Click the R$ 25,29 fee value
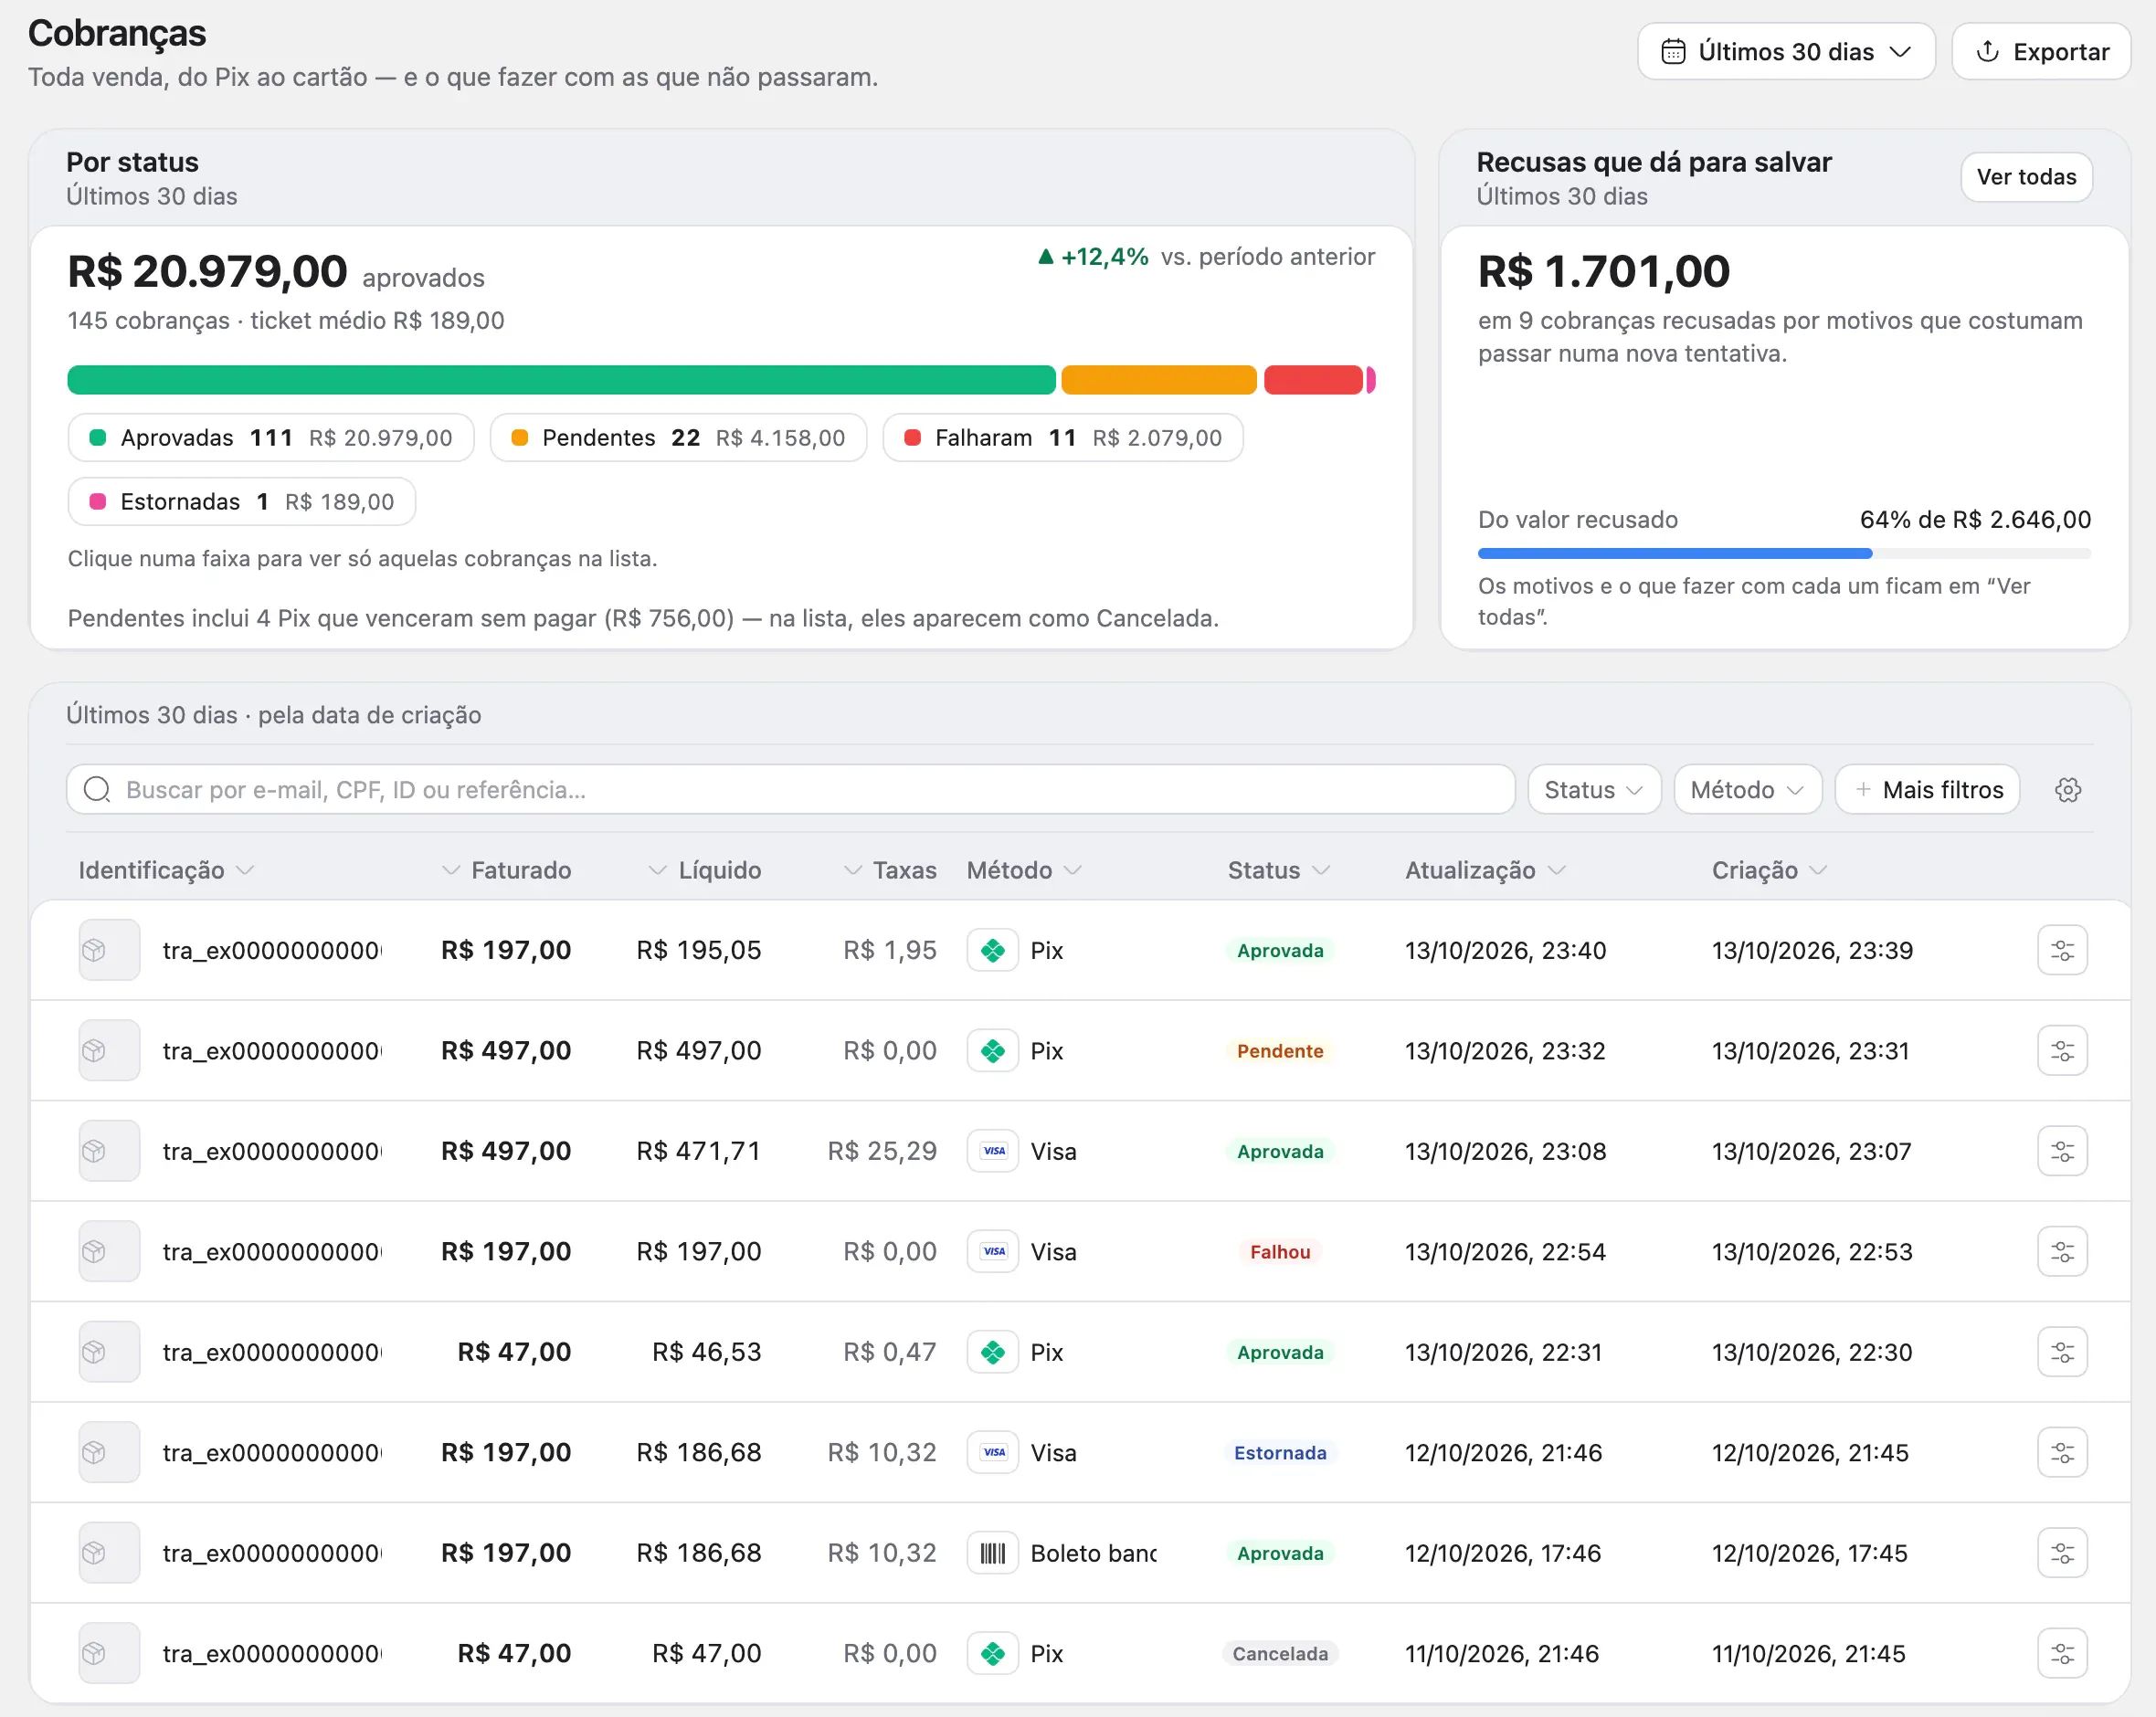The image size is (2156, 1717). click(x=882, y=1151)
